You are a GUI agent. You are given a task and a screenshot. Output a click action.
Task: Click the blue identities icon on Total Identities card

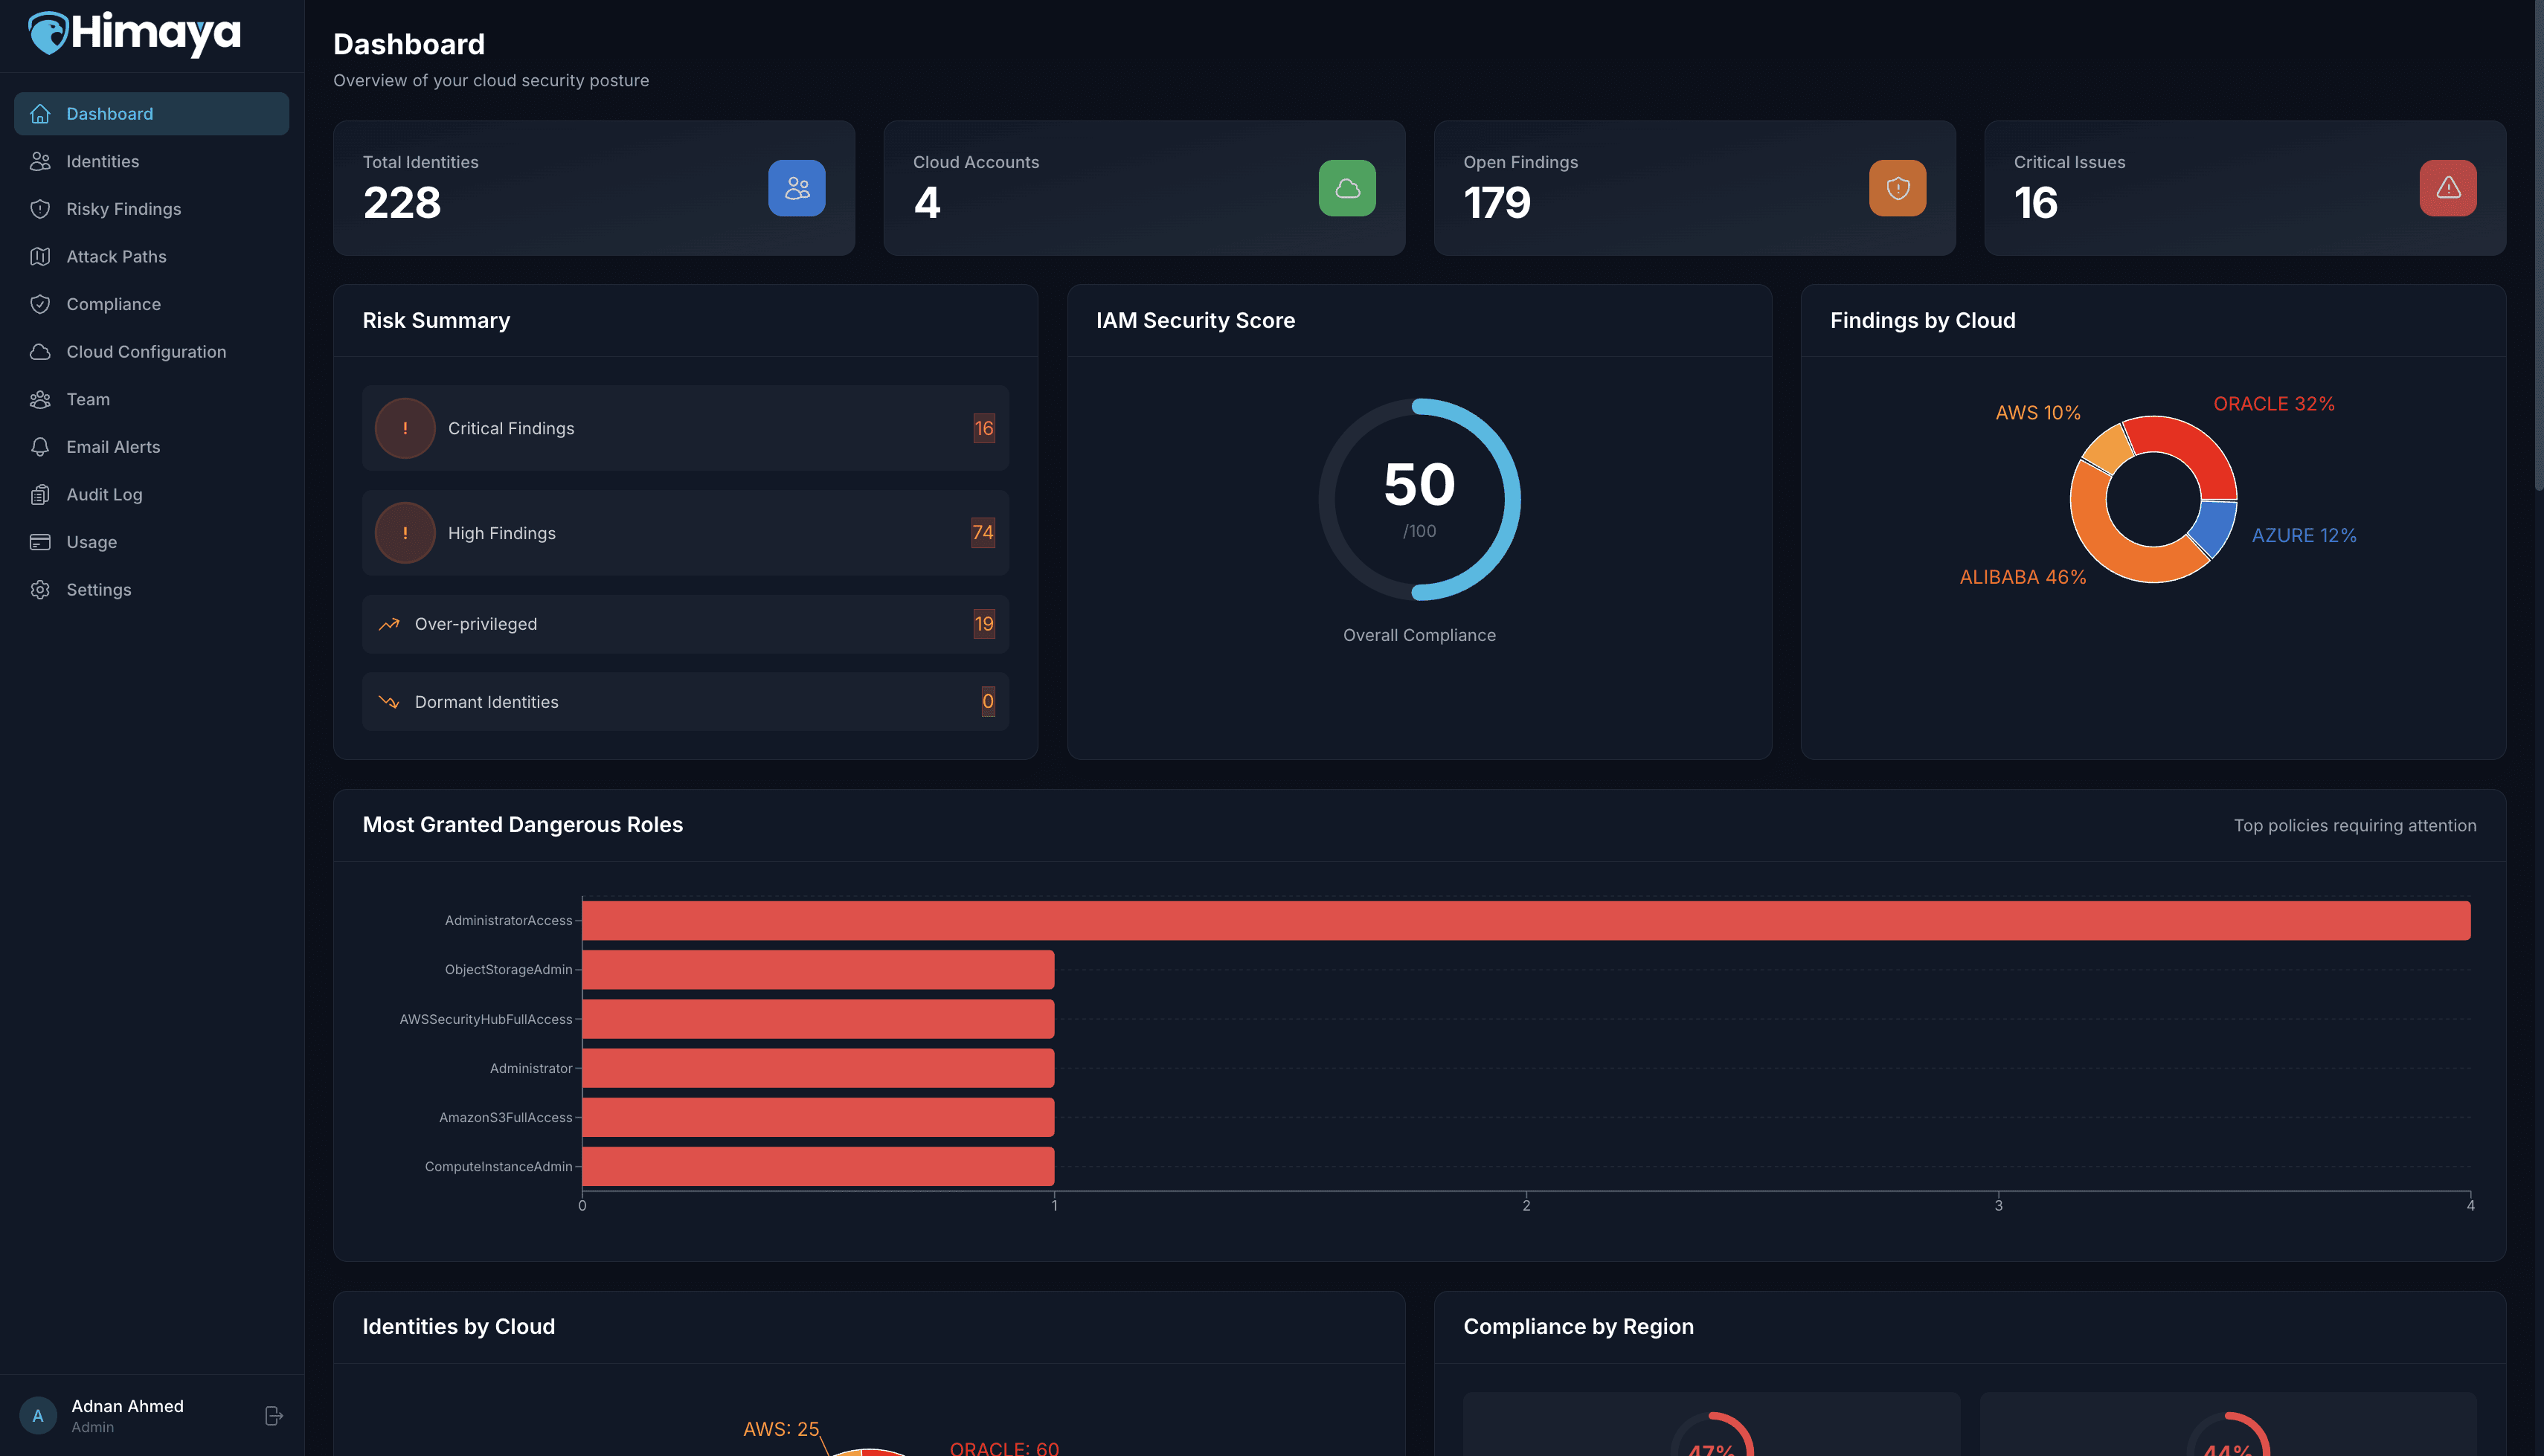(x=796, y=188)
